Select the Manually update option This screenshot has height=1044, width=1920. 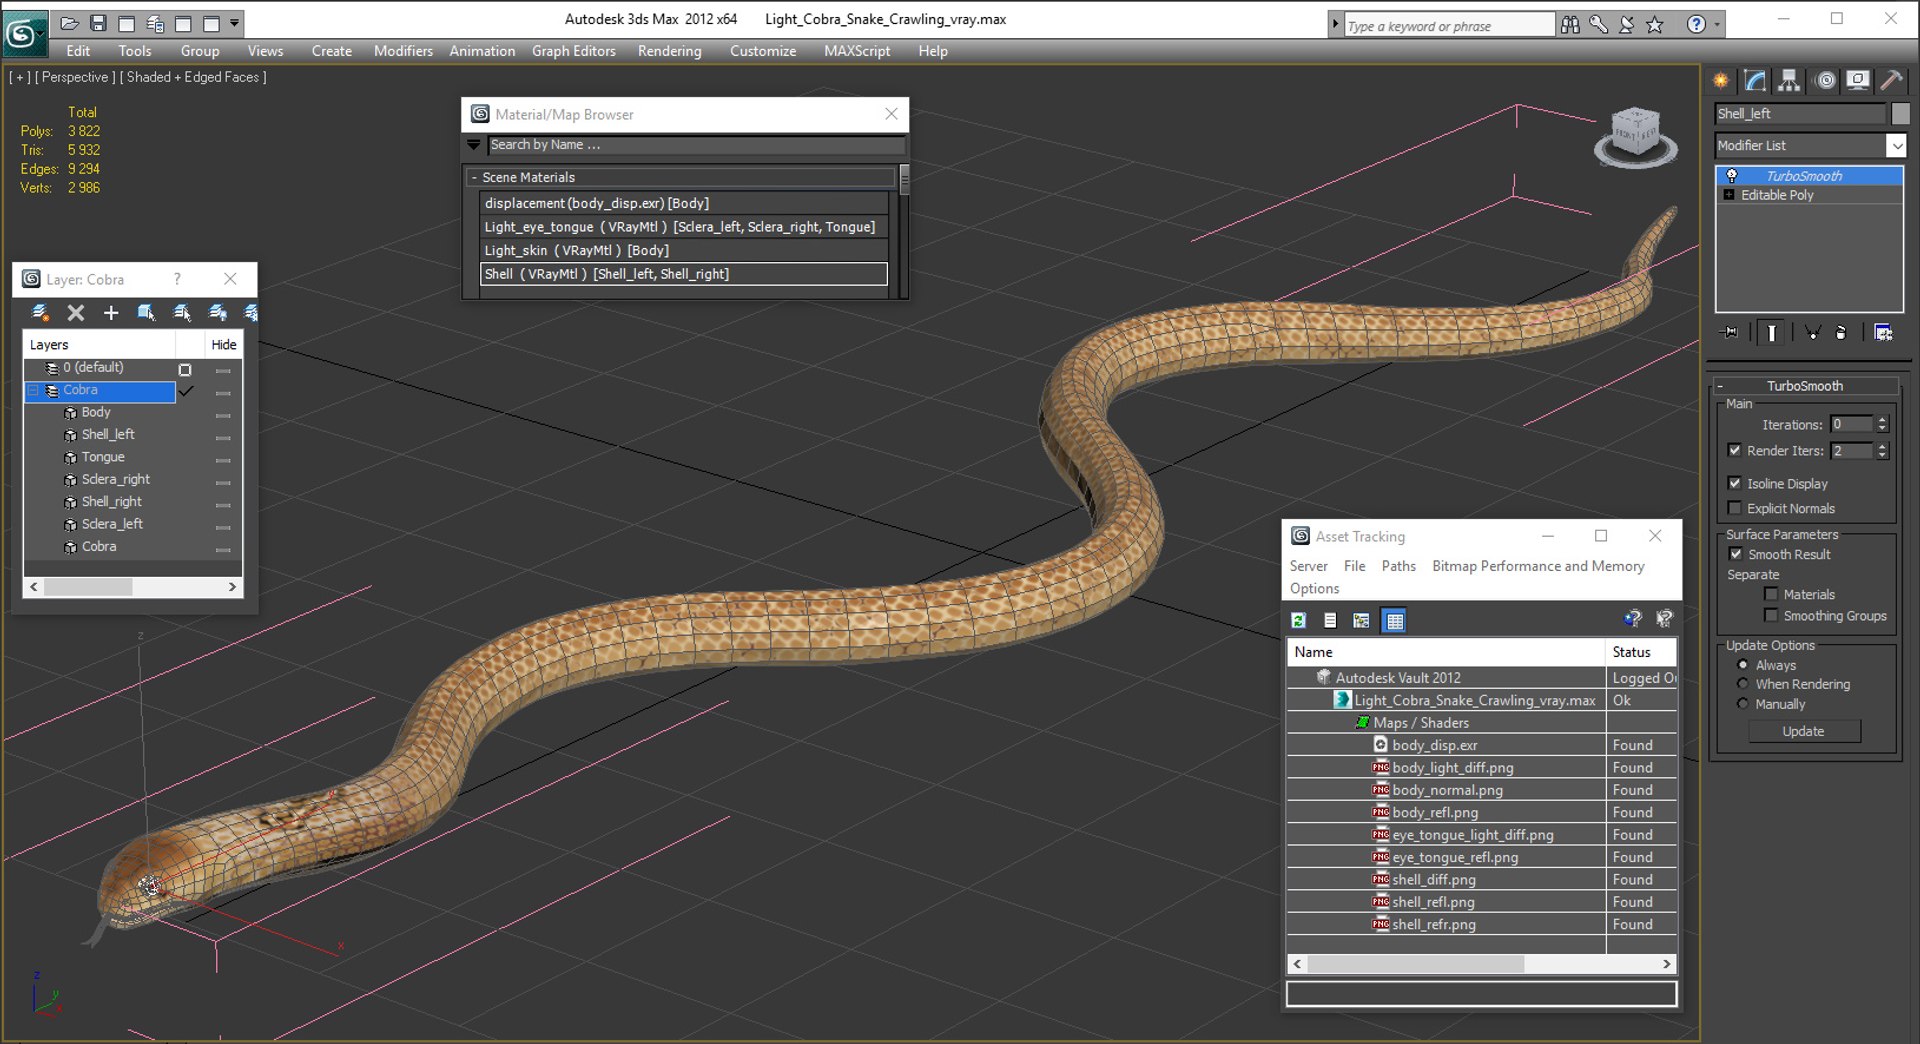coord(1743,704)
